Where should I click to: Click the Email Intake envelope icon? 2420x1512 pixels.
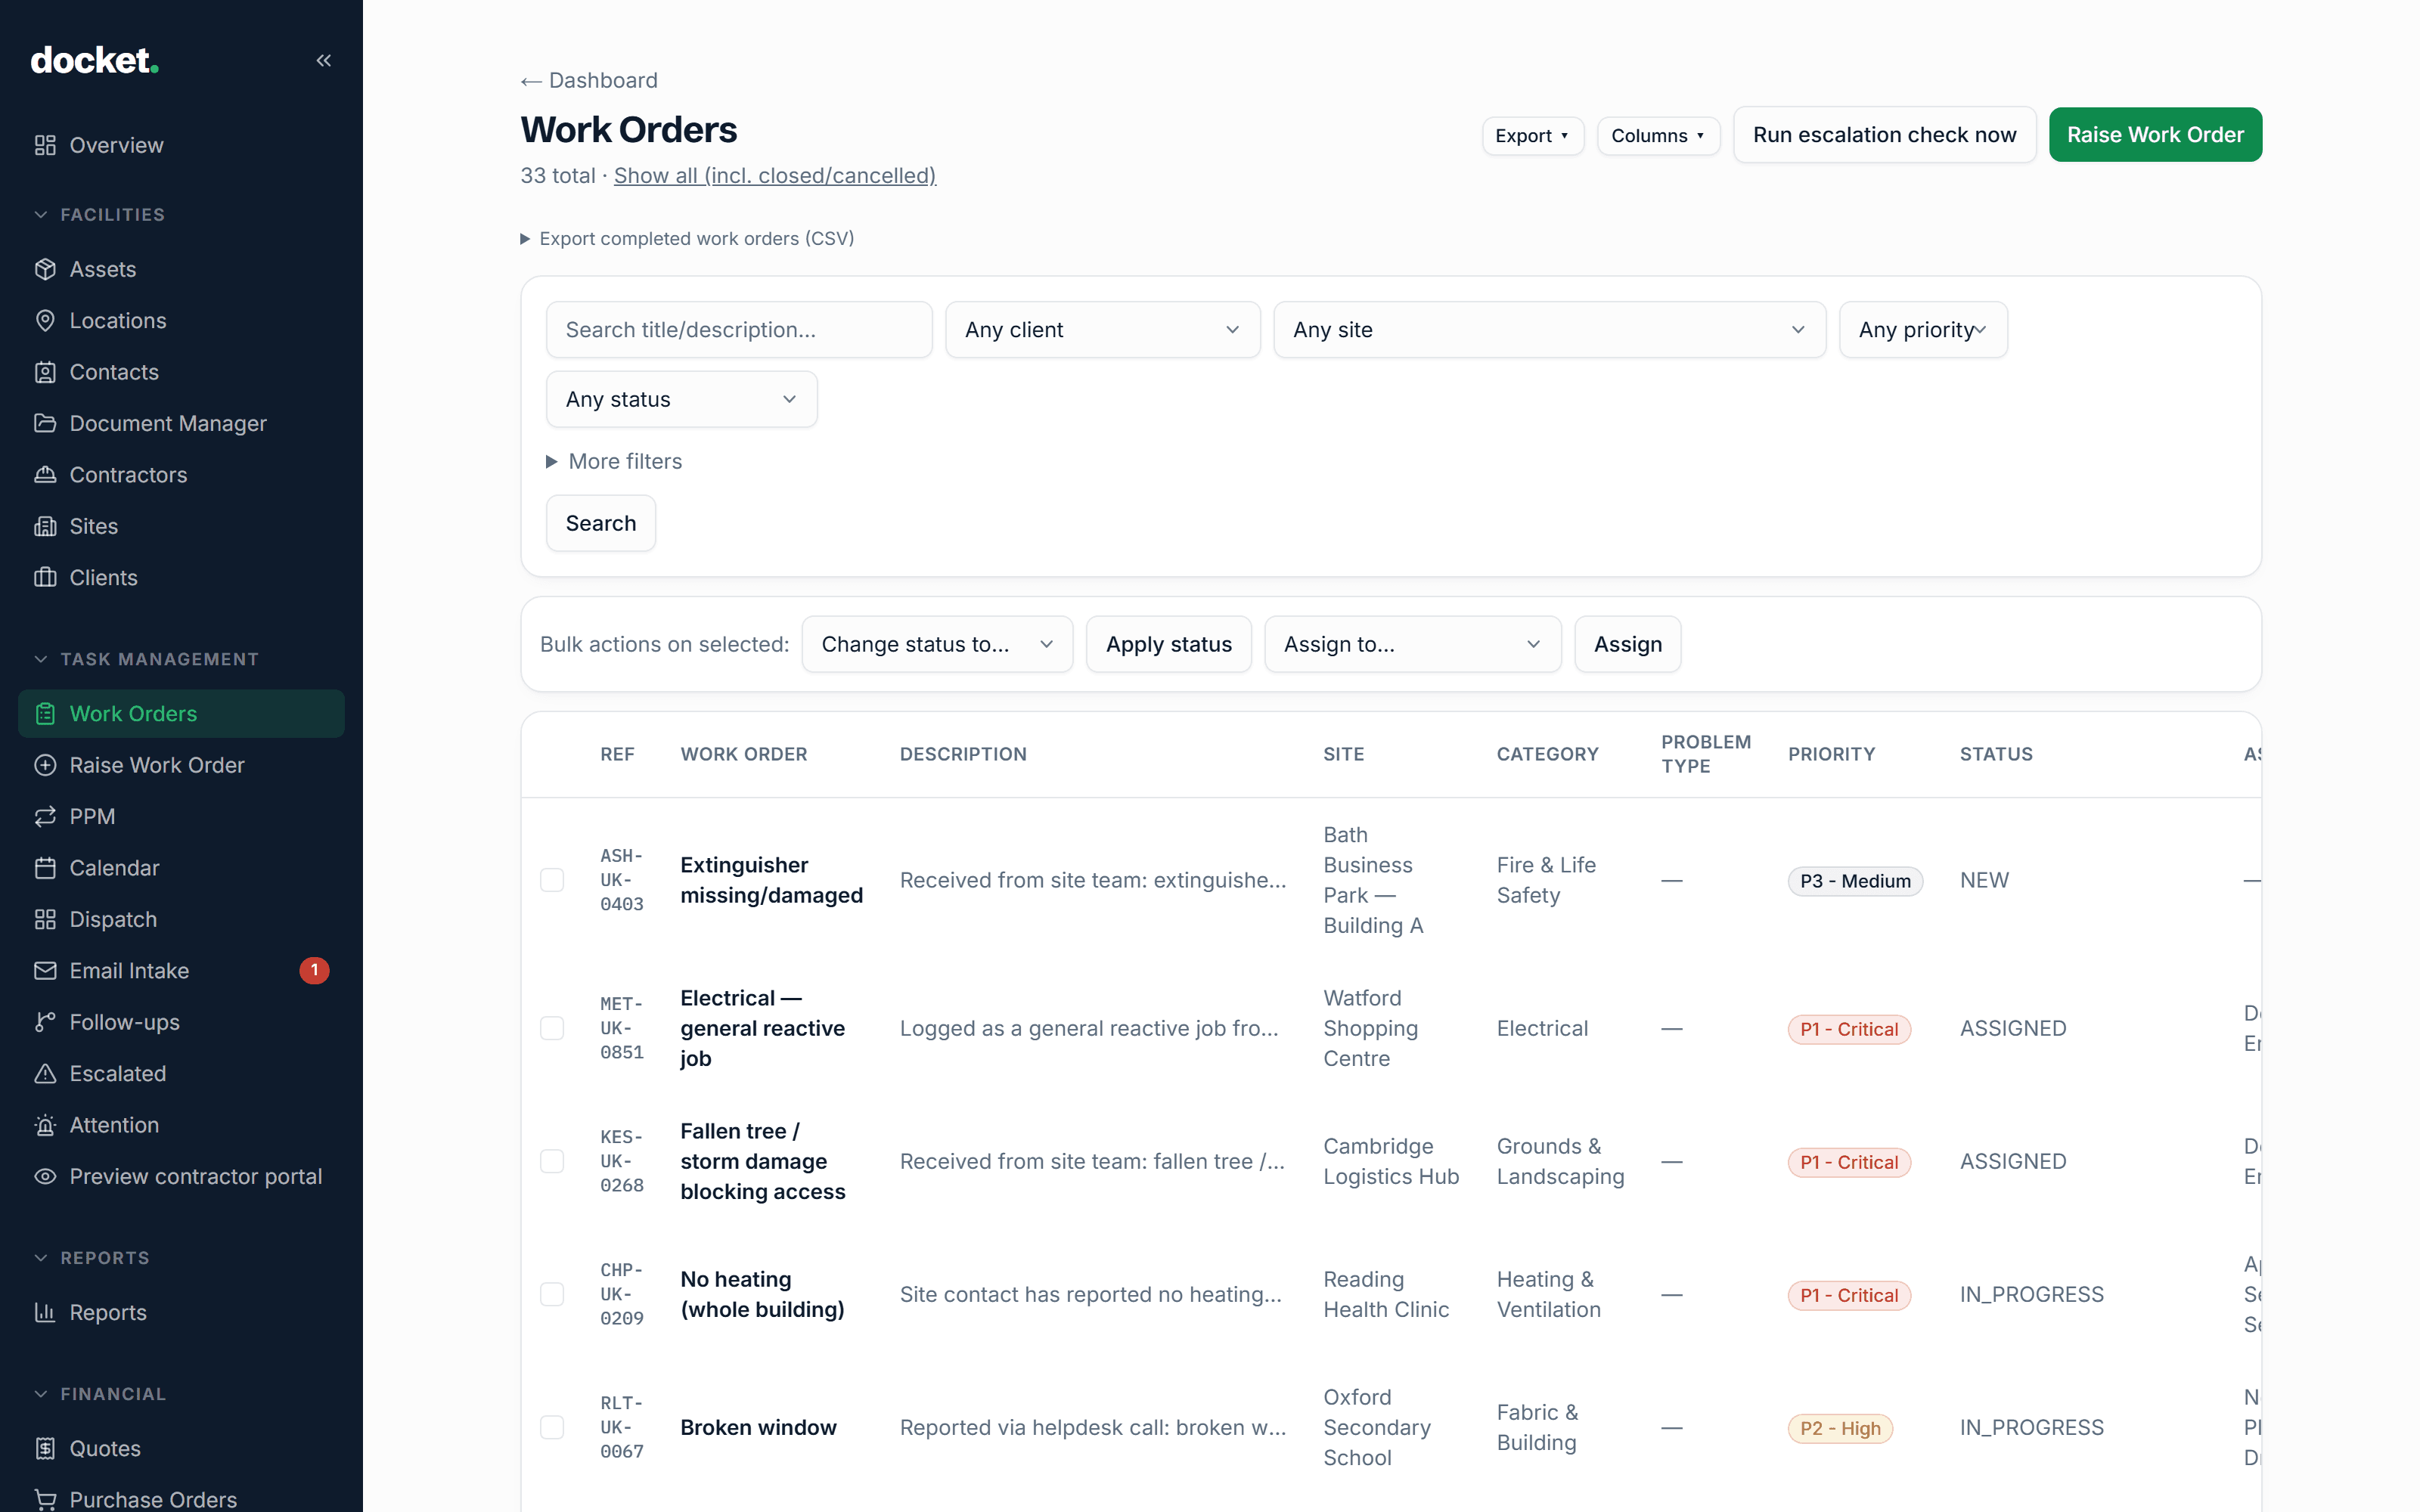pos(45,971)
